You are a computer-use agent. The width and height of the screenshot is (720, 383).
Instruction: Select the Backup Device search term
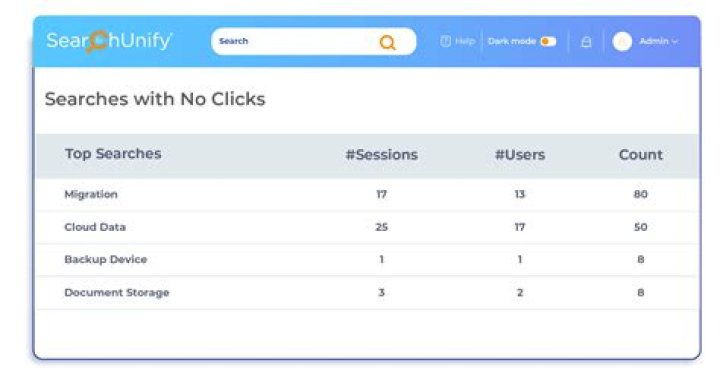pos(106,259)
